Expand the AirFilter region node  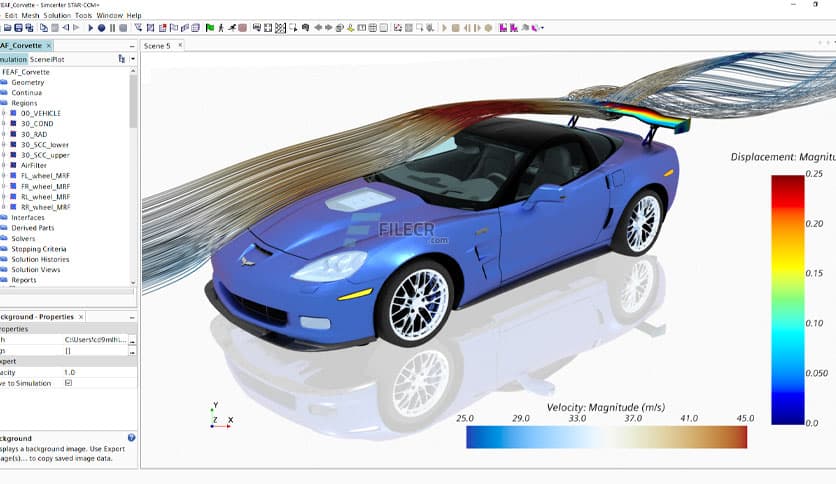click(4, 165)
